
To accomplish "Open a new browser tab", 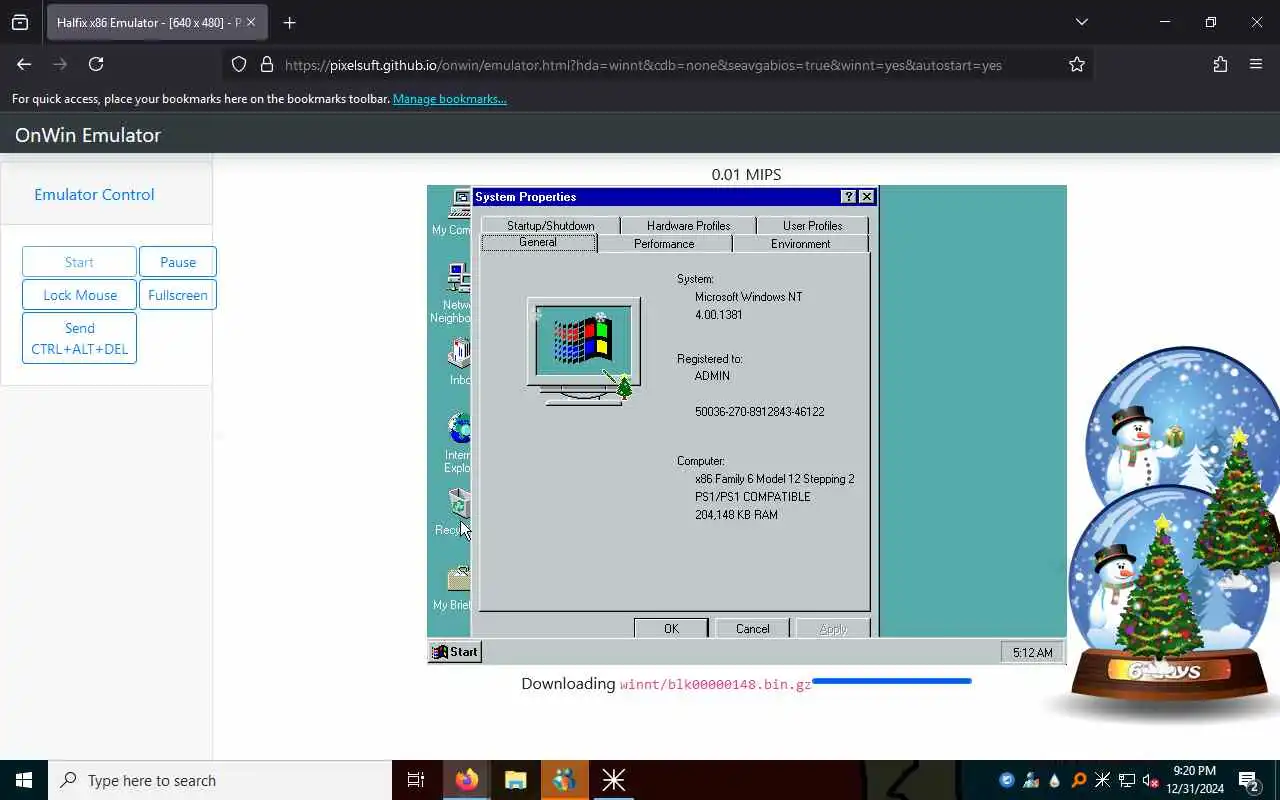I will coord(290,22).
